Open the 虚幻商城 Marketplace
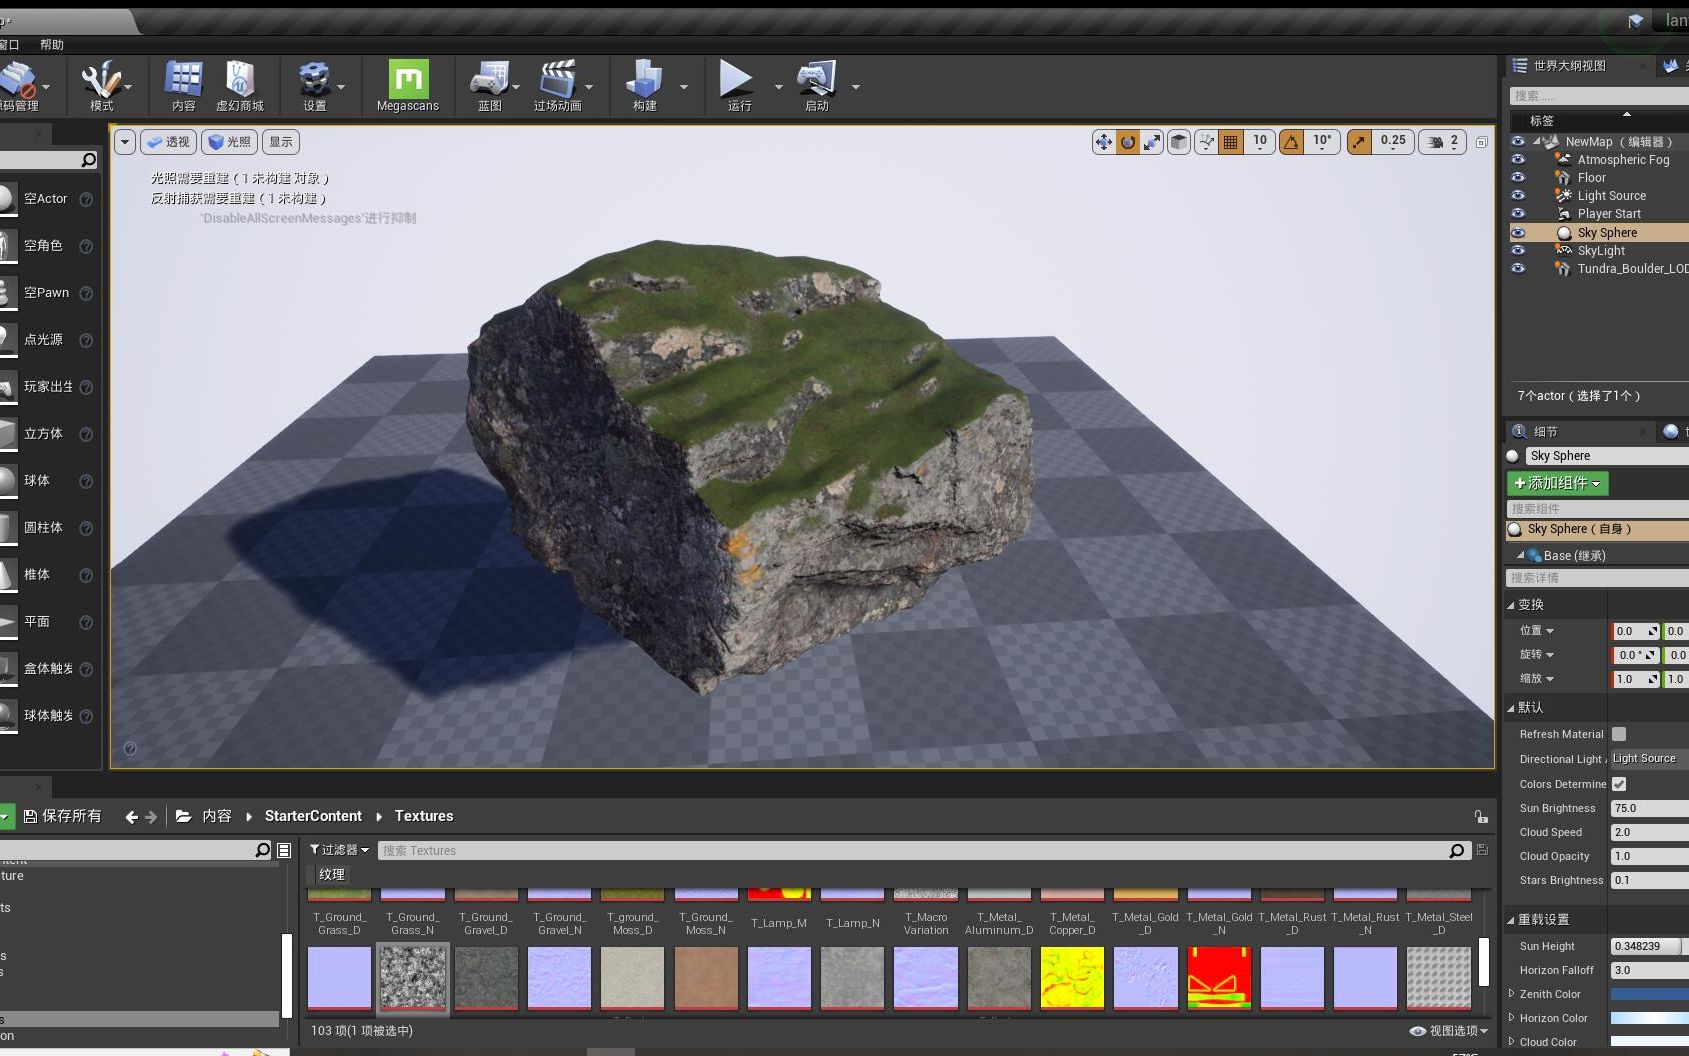The image size is (1689, 1056). coord(240,85)
